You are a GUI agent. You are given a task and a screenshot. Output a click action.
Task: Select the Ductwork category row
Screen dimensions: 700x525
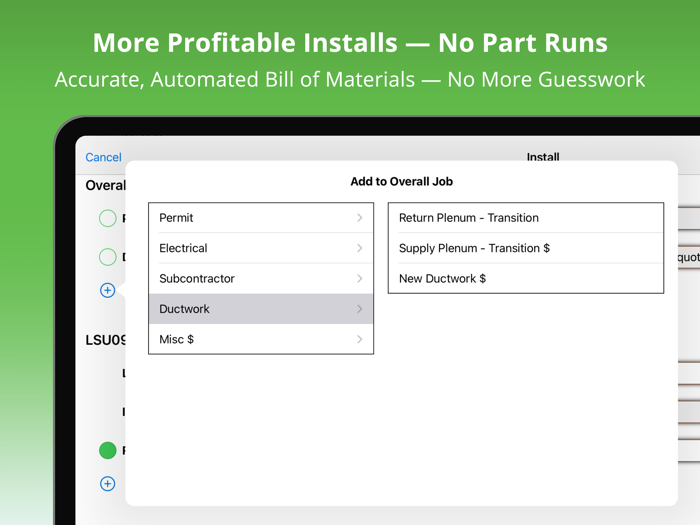261,309
